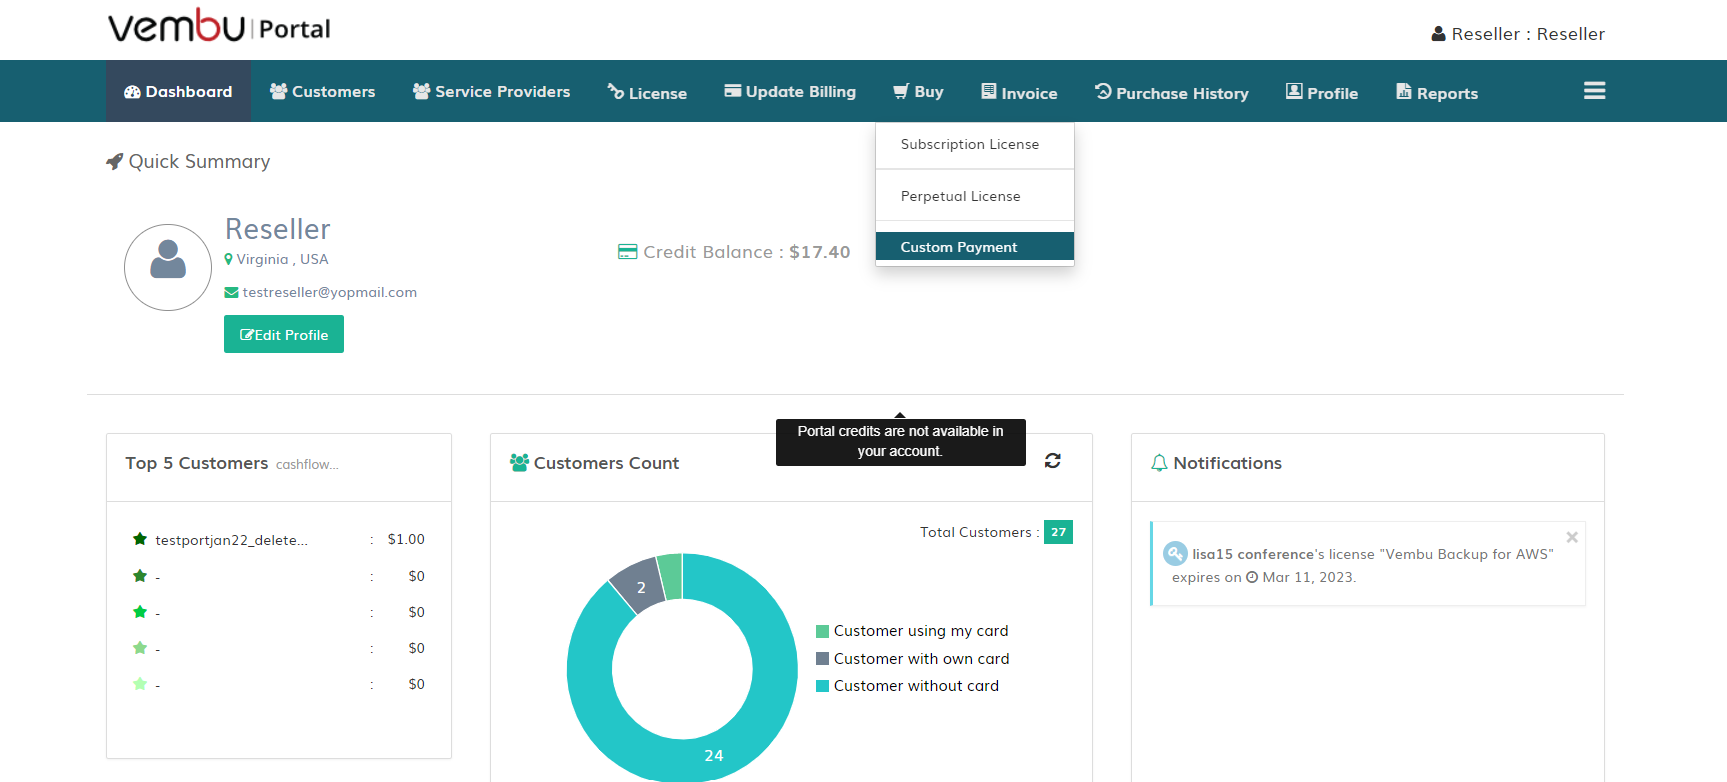This screenshot has height=782, width=1727.
Task: Click the Dashboard gauge icon
Action: click(x=132, y=92)
